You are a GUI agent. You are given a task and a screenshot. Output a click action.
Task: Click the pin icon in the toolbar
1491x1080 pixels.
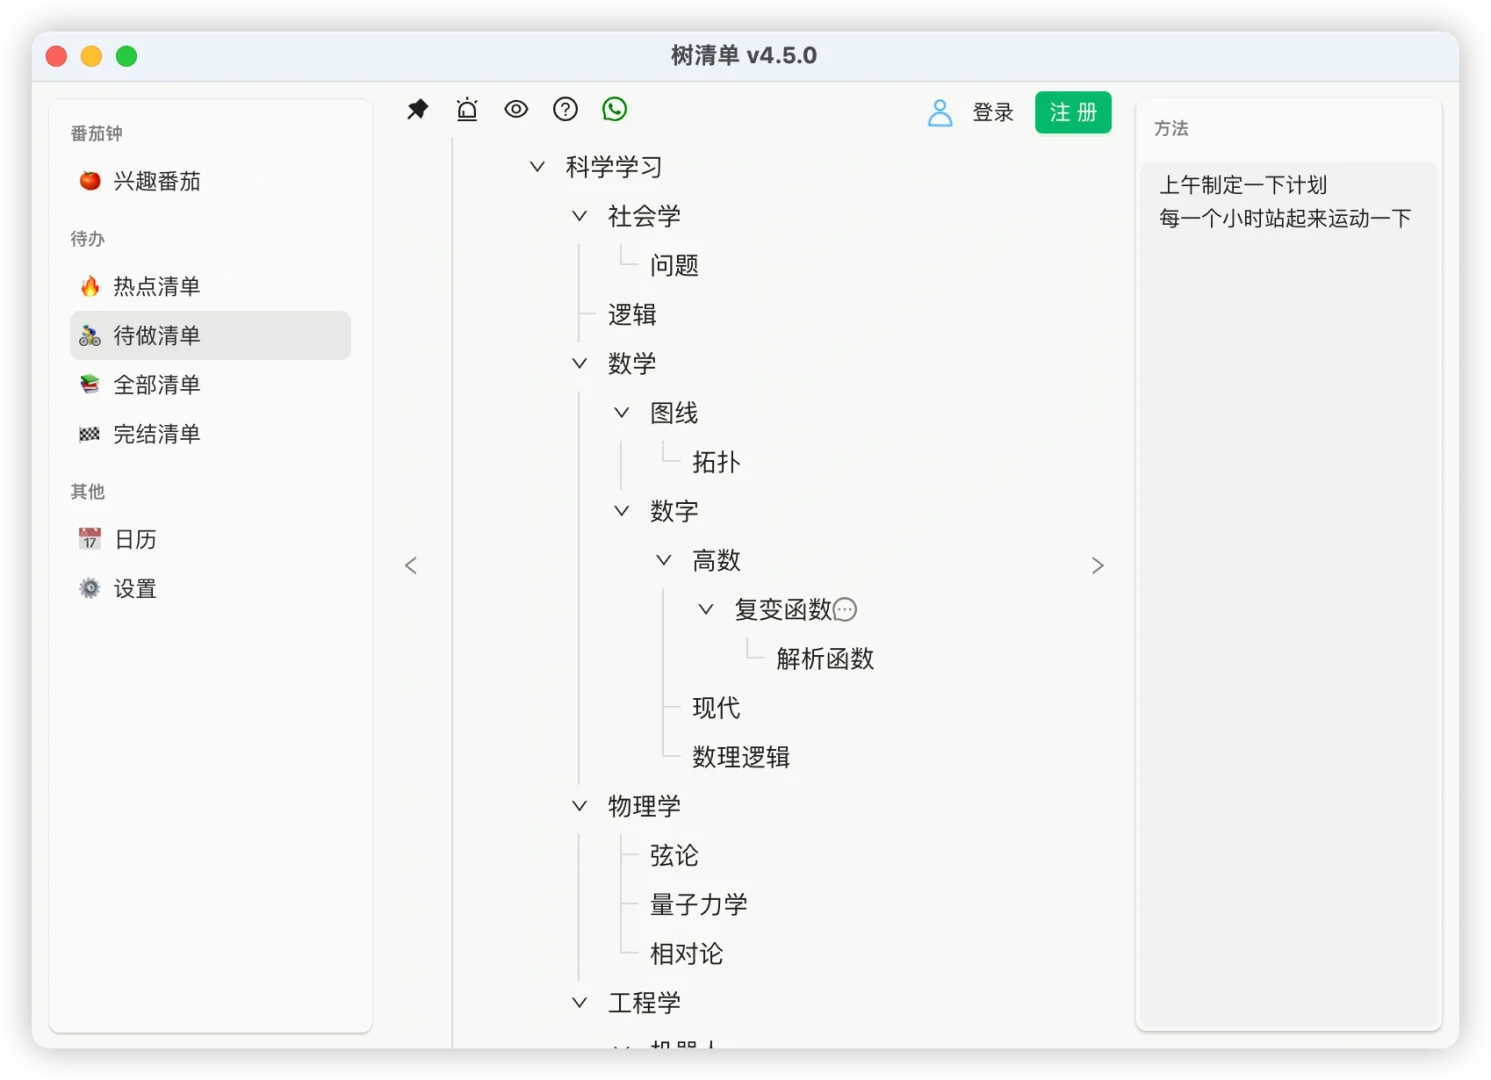pyautogui.click(x=417, y=109)
